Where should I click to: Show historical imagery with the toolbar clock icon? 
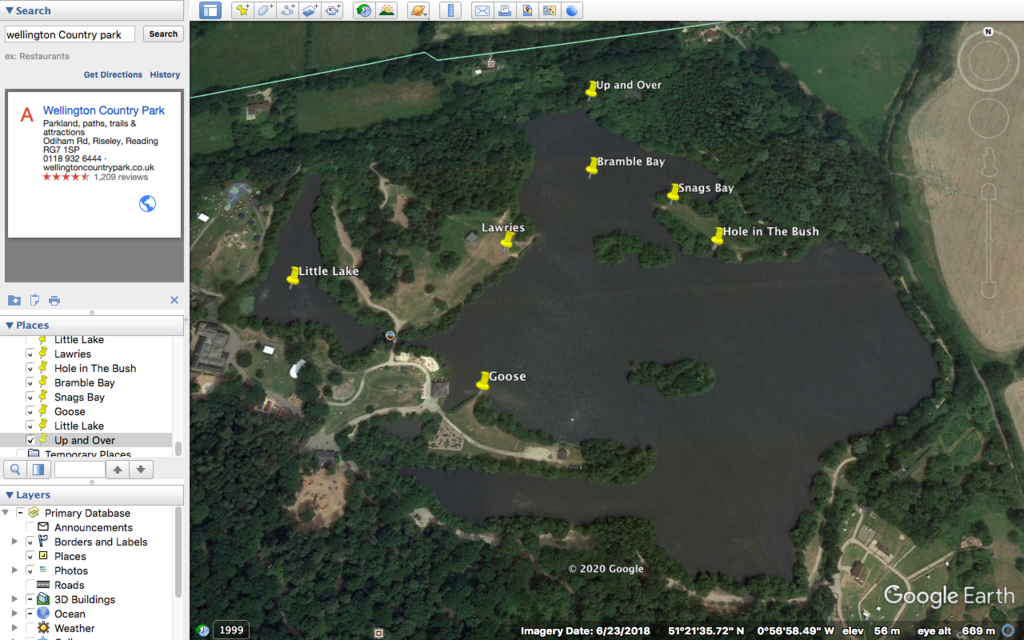[x=364, y=10]
